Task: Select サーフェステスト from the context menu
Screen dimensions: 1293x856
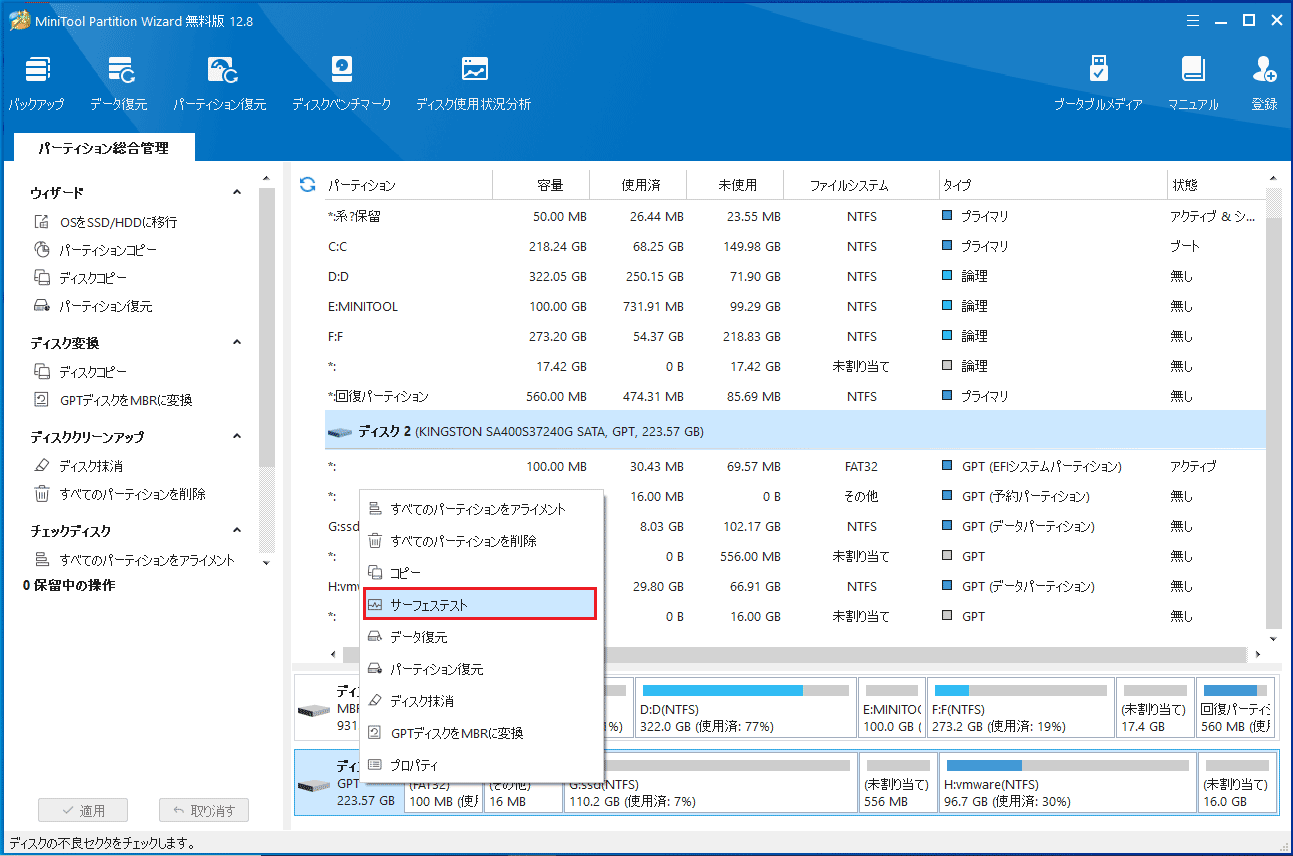Action: coord(481,605)
